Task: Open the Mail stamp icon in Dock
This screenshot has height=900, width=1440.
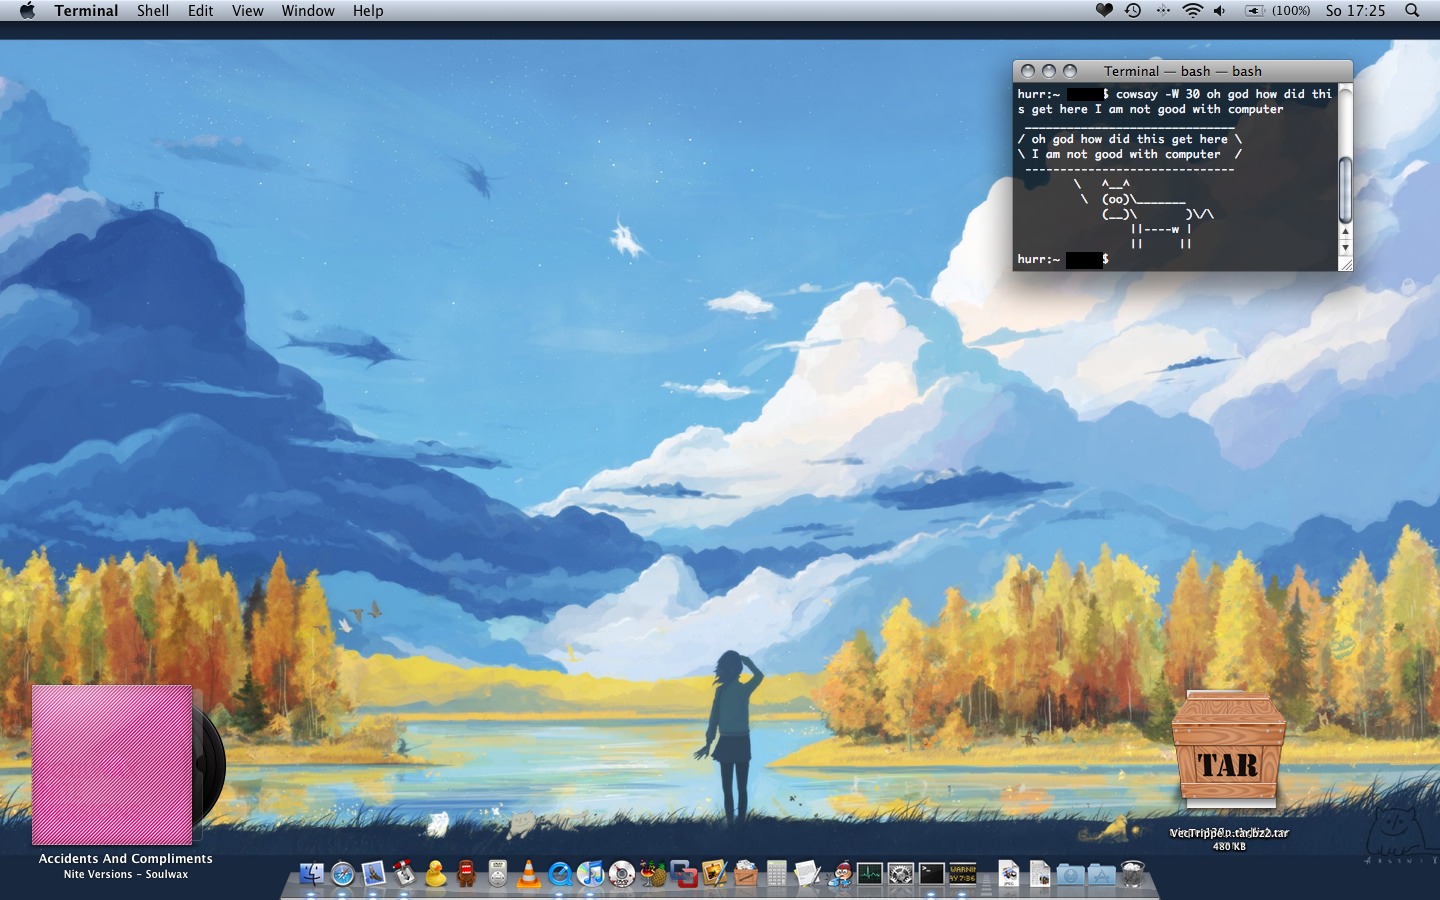Action: (374, 874)
